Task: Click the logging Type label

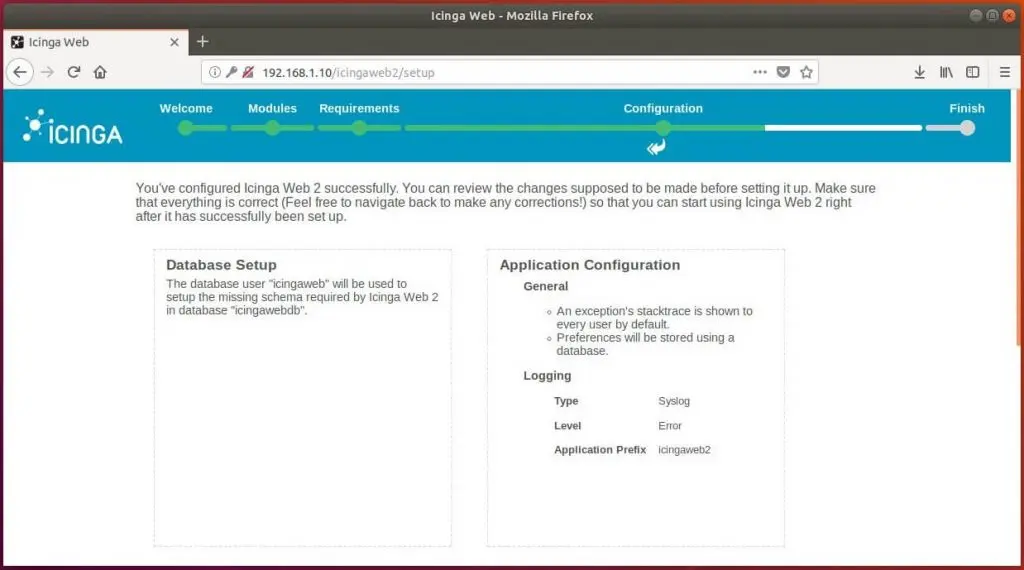Action: (566, 401)
